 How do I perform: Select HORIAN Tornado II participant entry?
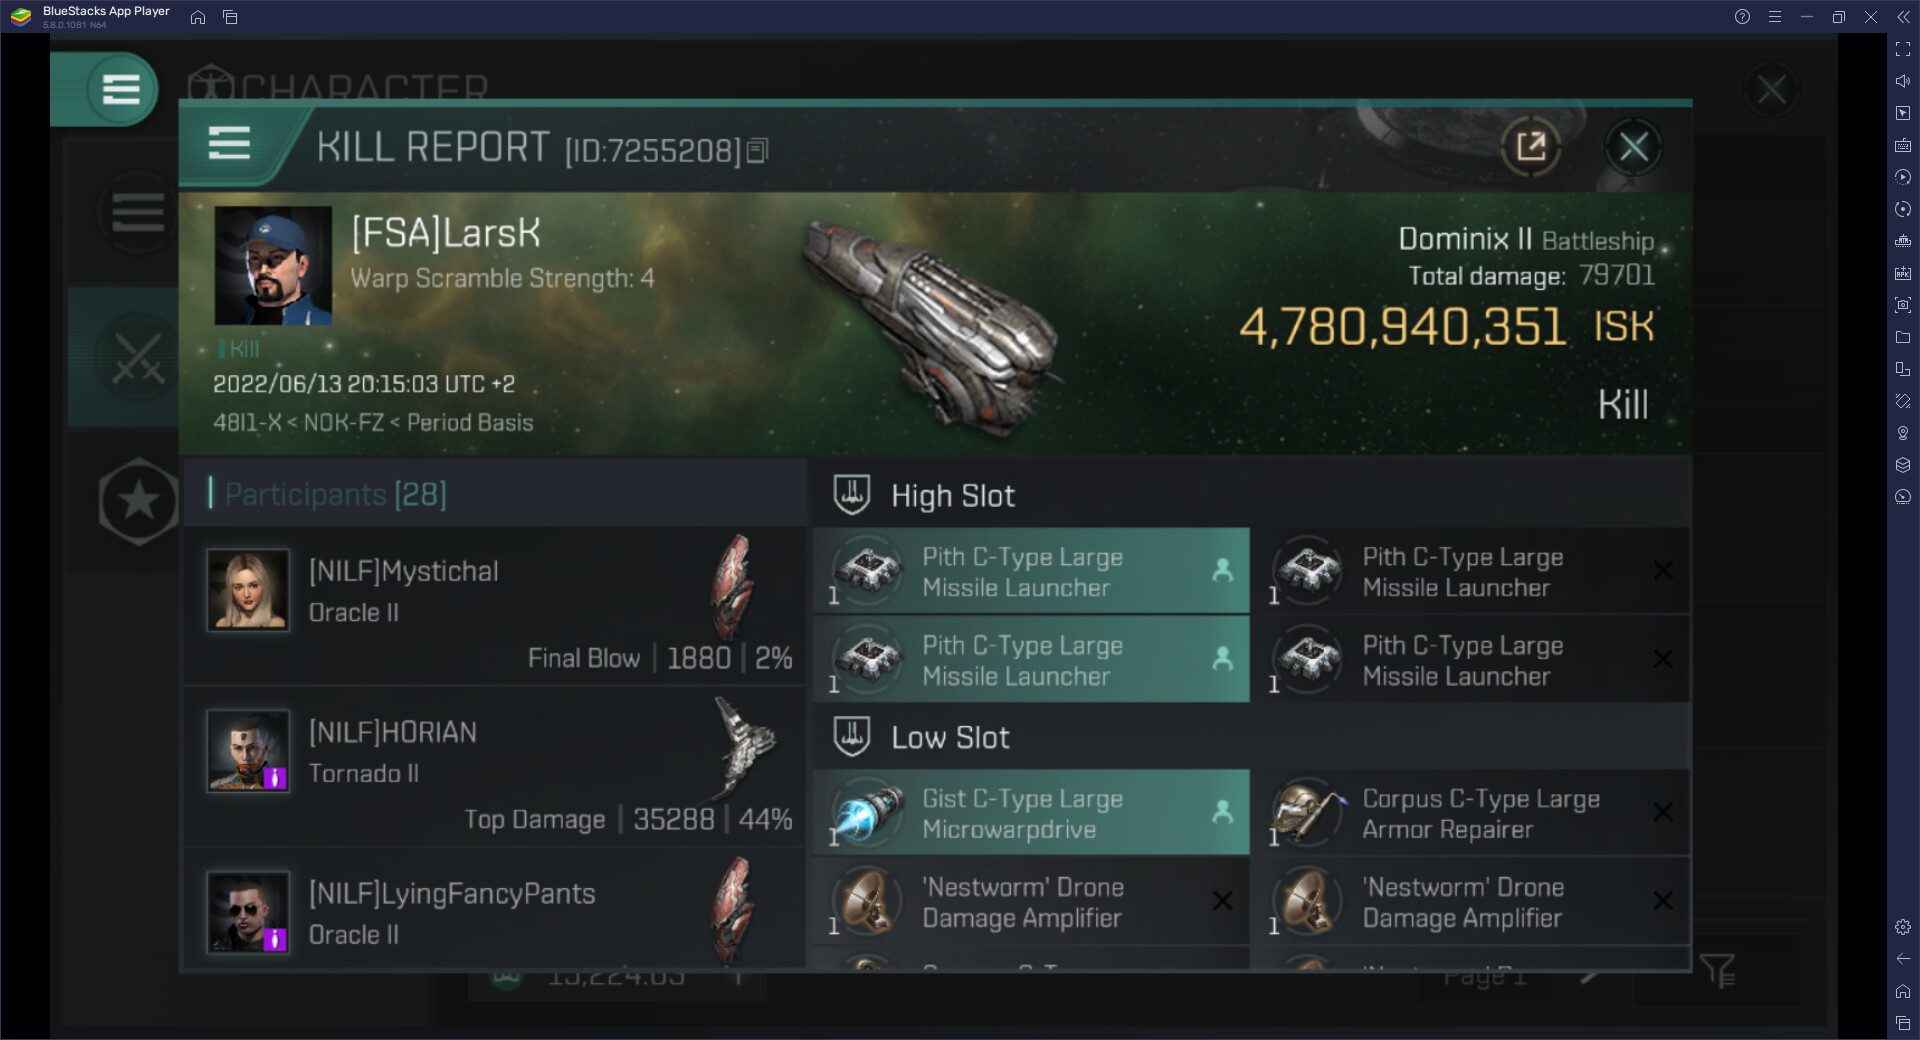point(495,766)
